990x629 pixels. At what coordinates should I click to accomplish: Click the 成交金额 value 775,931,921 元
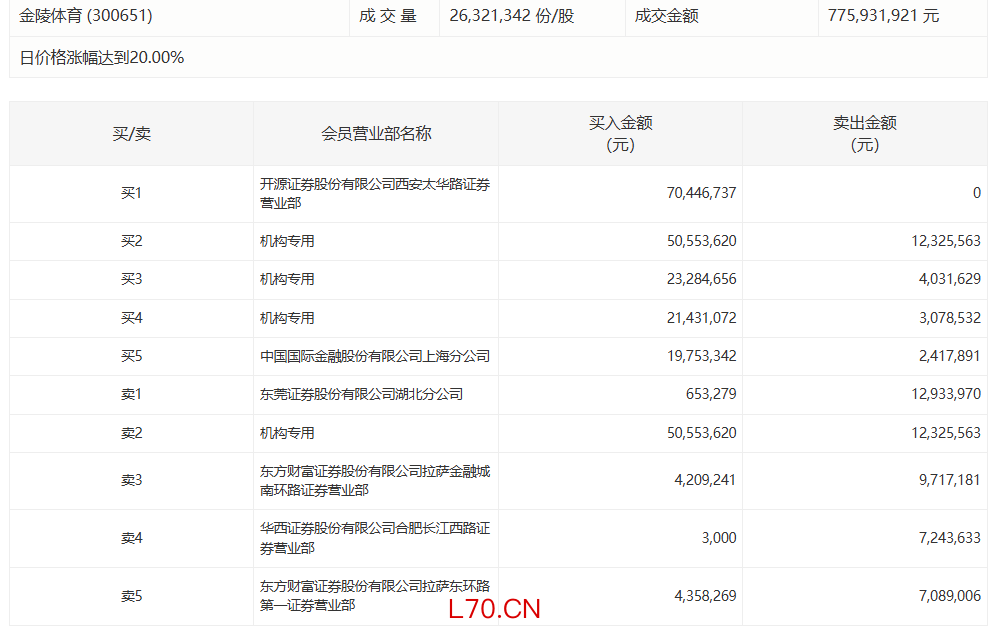883,16
